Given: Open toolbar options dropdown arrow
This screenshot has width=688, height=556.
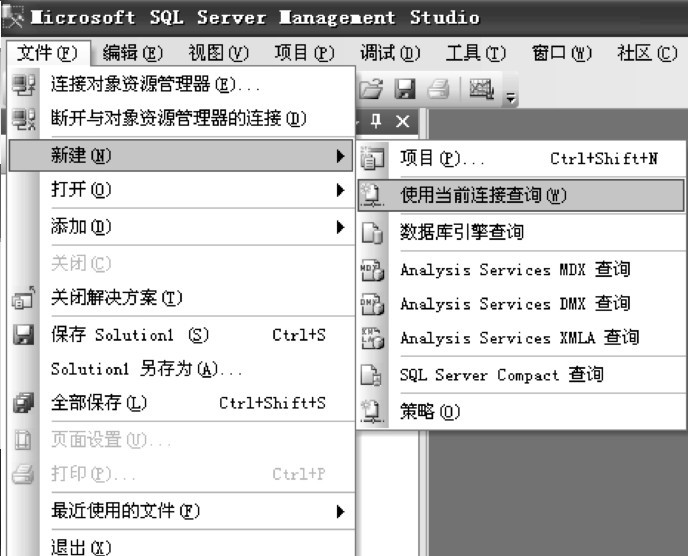Looking at the screenshot, I should 510,97.
